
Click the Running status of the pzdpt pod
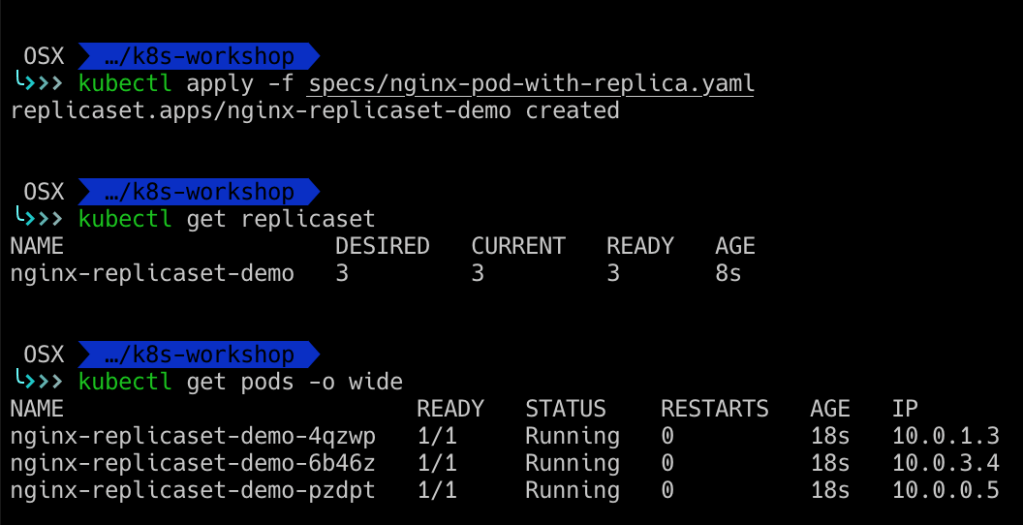click(x=572, y=491)
